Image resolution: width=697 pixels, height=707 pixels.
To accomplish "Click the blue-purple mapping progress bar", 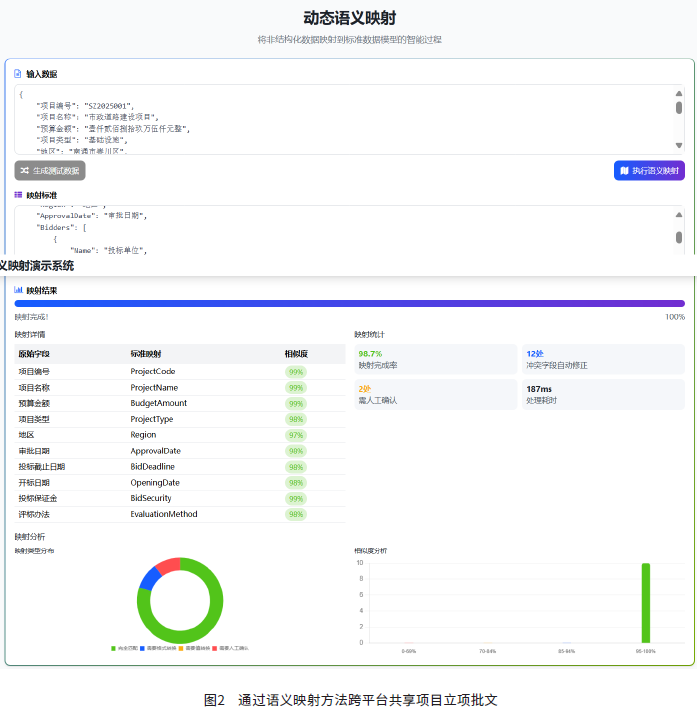I will [349, 303].
